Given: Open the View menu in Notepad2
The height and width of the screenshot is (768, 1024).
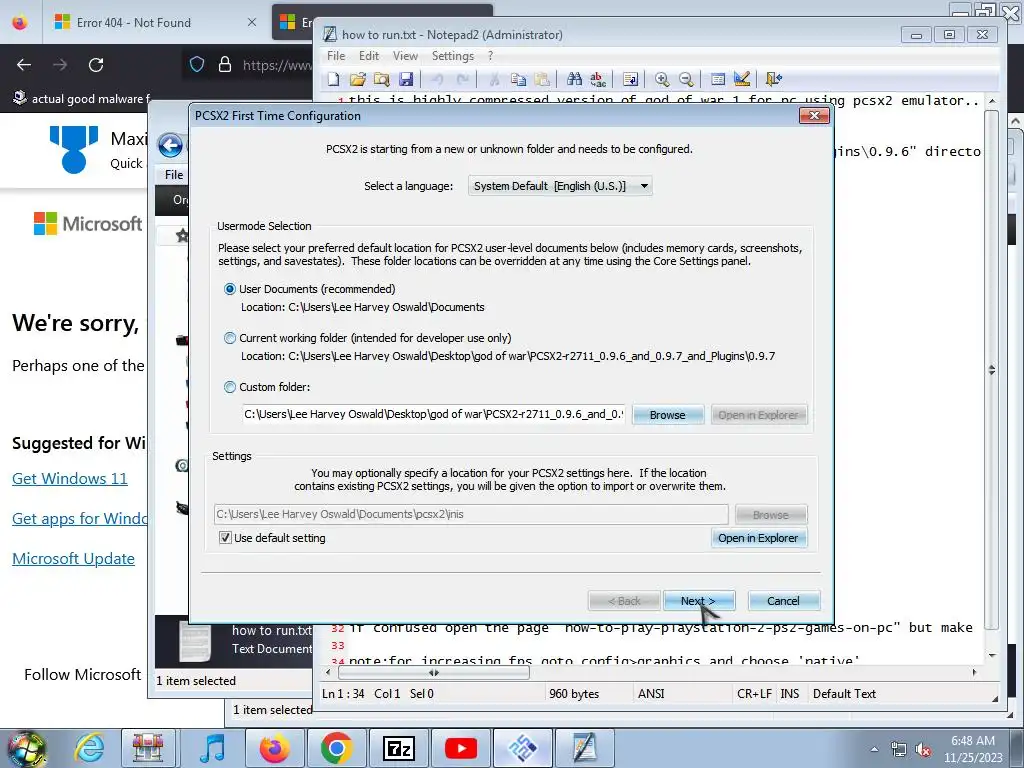Looking at the screenshot, I should click(405, 56).
